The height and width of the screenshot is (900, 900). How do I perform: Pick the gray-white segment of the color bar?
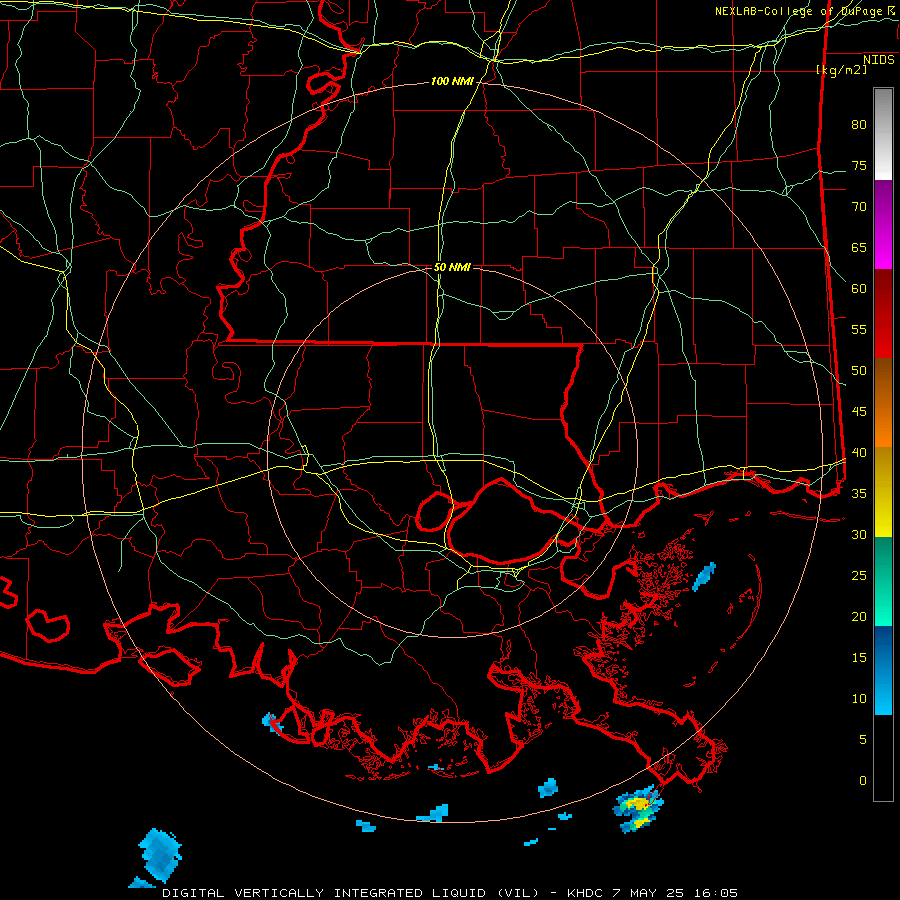tap(883, 134)
